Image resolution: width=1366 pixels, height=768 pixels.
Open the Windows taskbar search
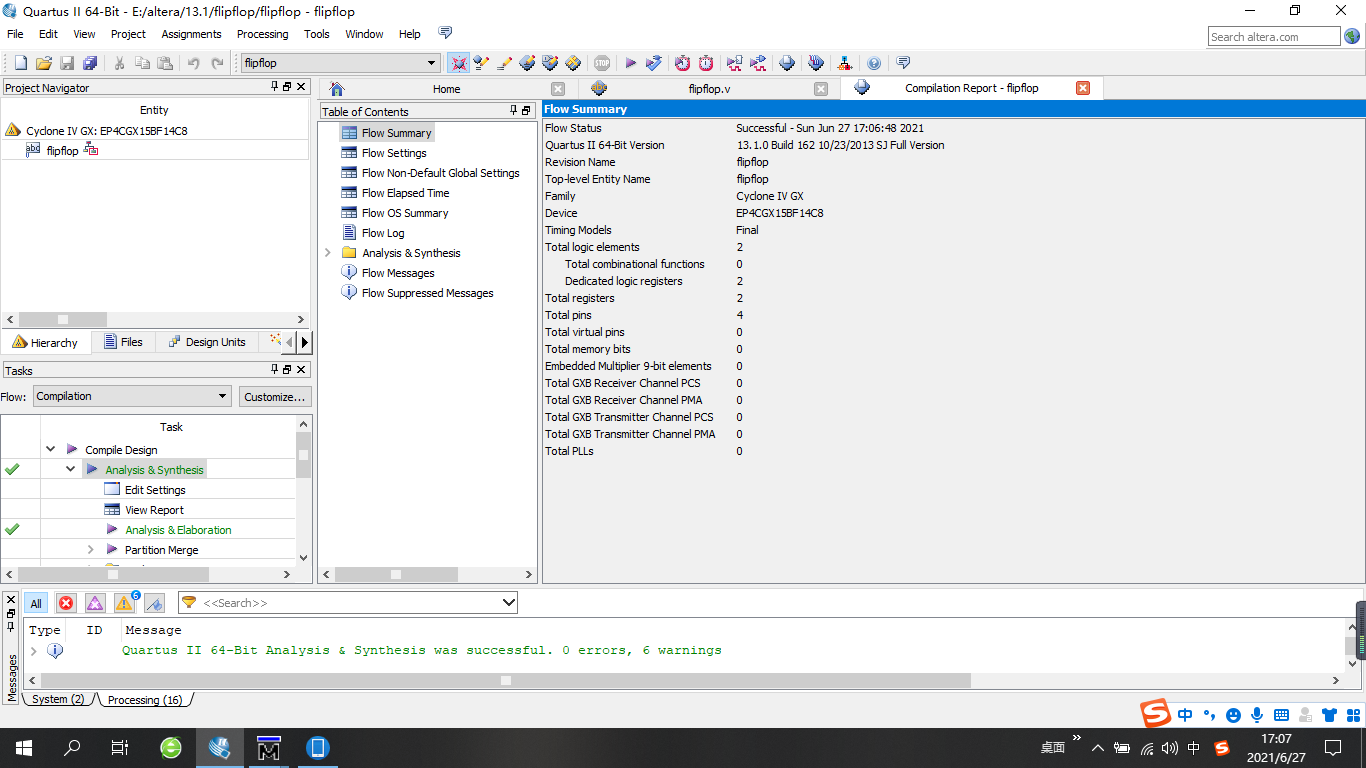click(x=72, y=747)
